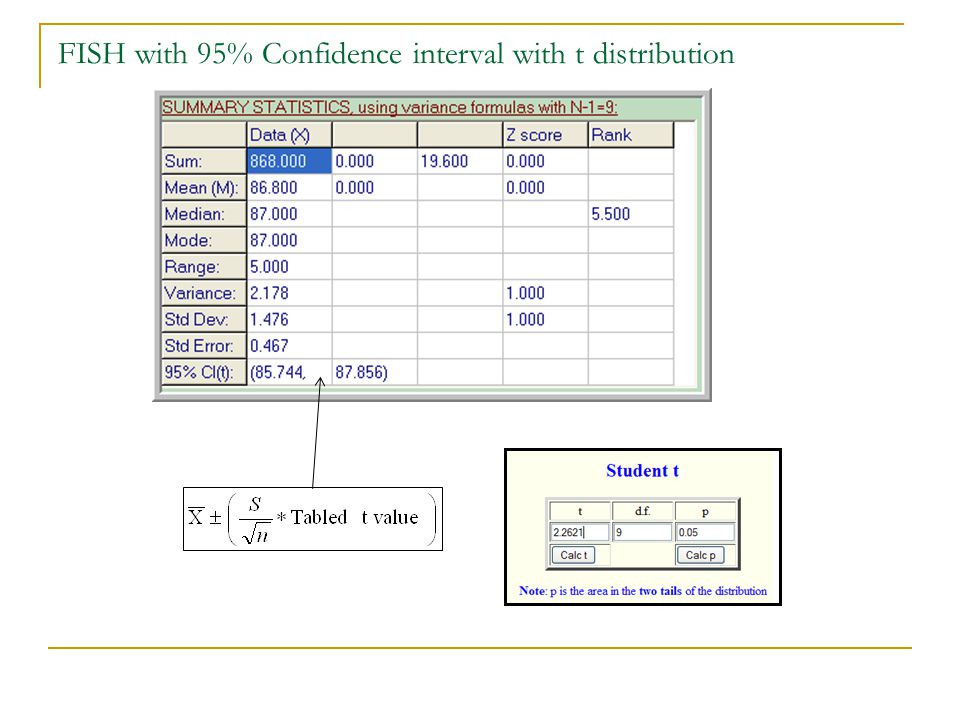Click the p input field showing 0.05
960x720 pixels.
[705, 532]
